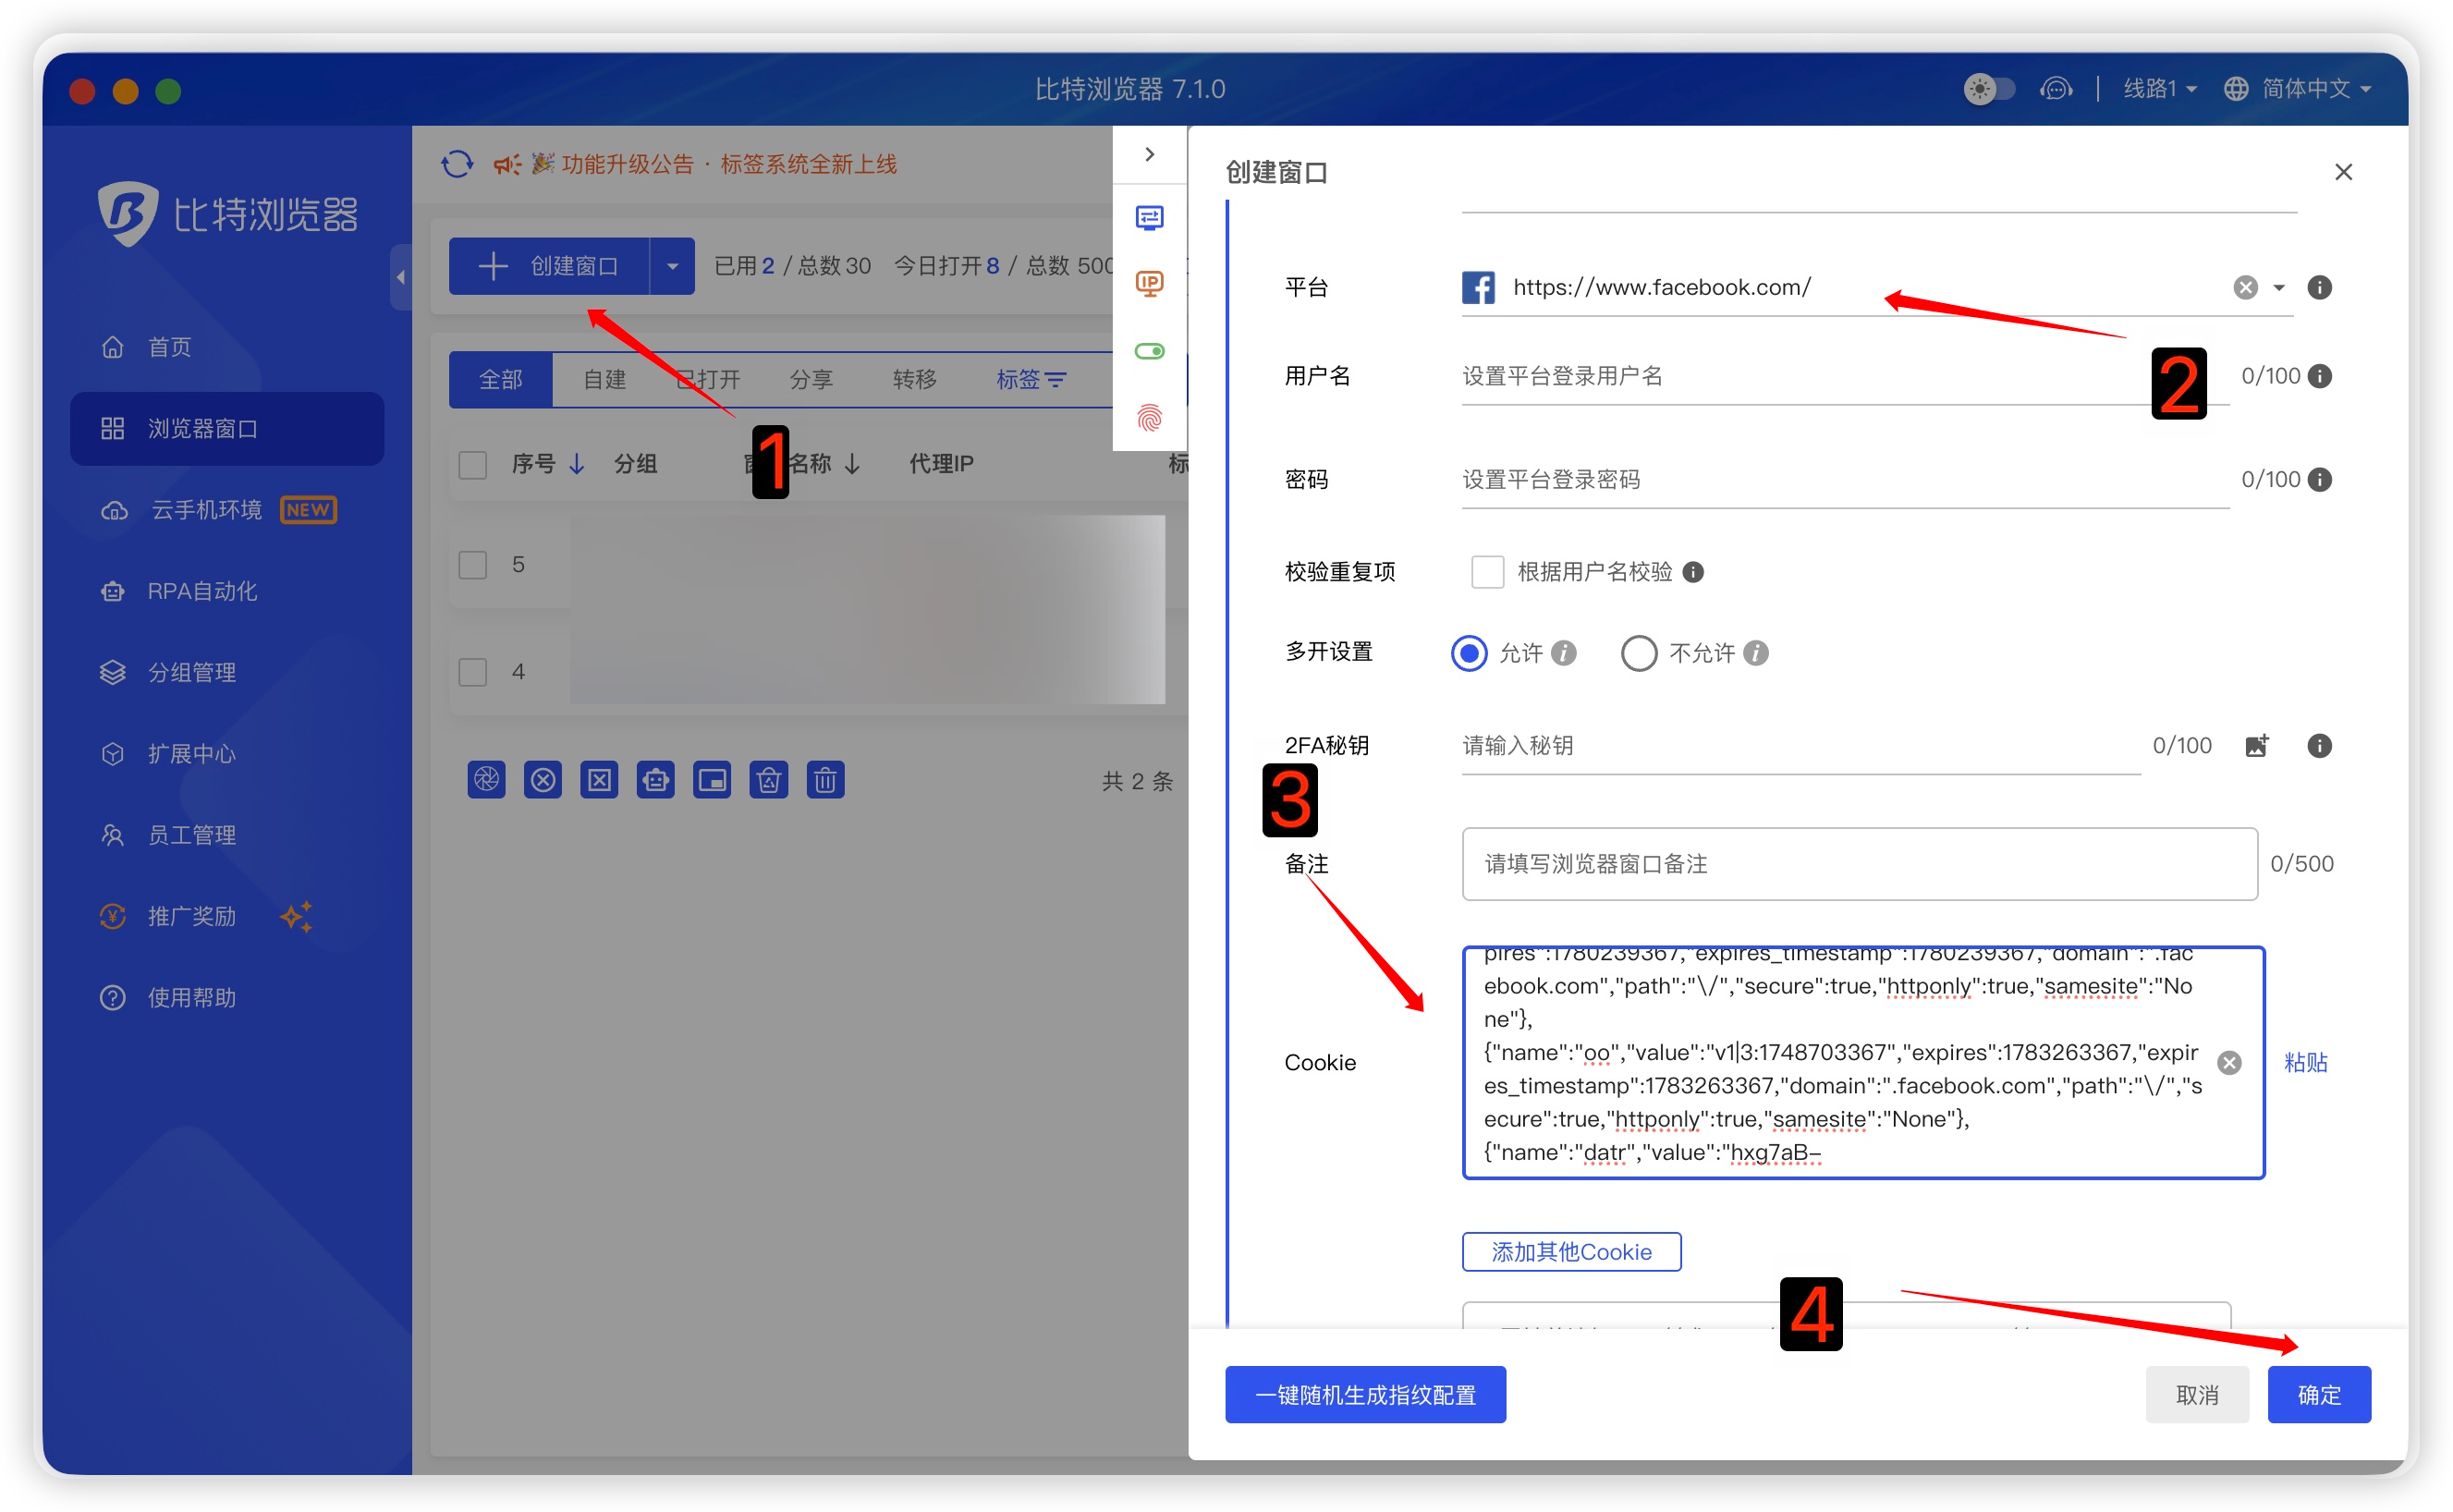The width and height of the screenshot is (2453, 1512).
Task: Clear the Cookie text area with X icon
Action: [2229, 1063]
